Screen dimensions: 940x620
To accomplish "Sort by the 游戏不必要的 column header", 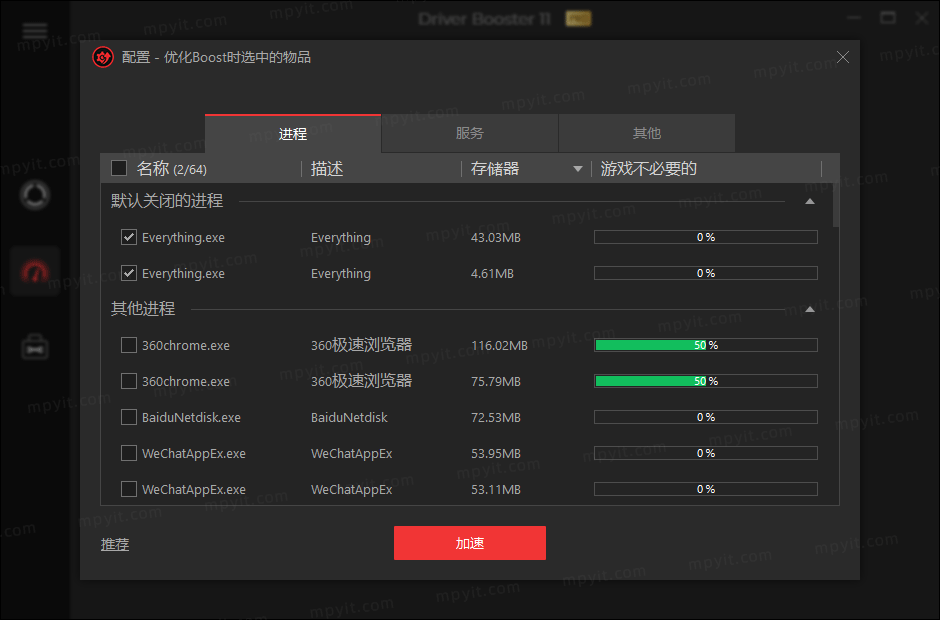I will 649,169.
